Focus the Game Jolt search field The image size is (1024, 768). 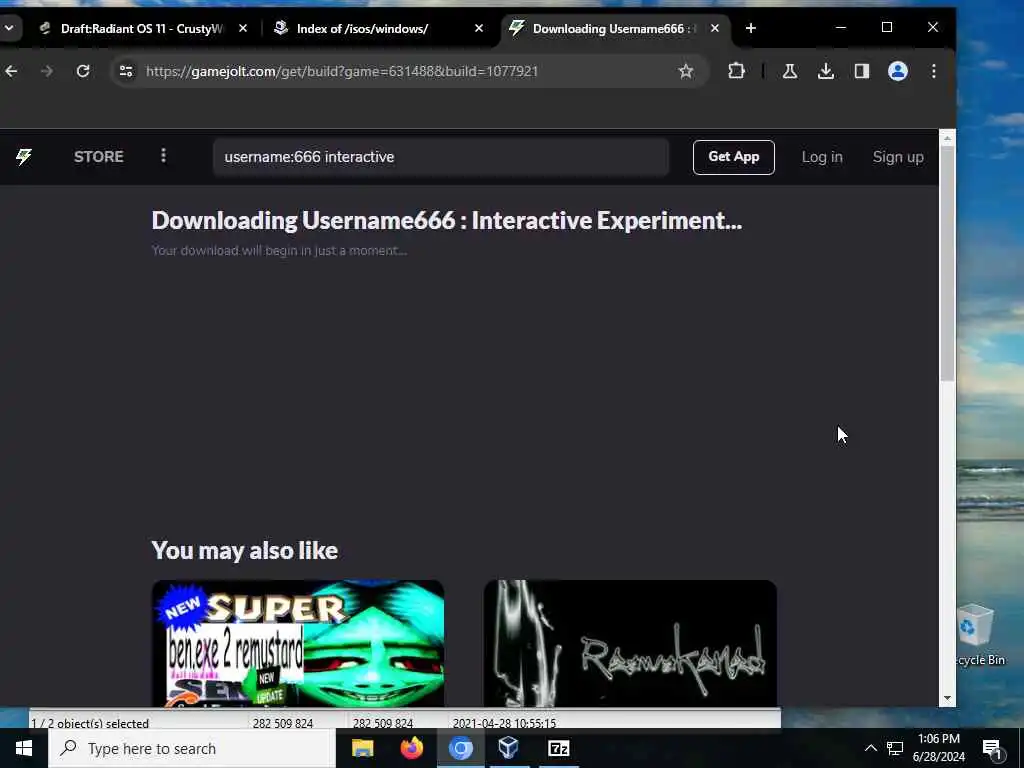click(x=441, y=157)
